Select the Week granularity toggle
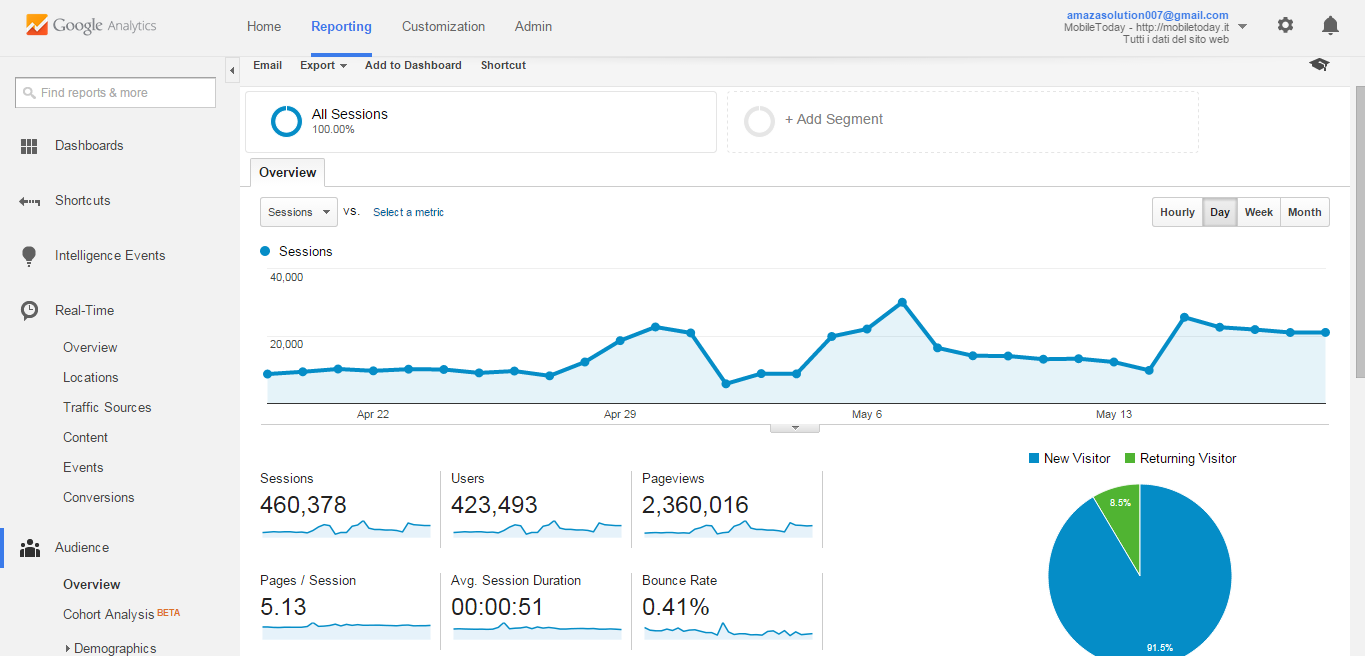Screen dimensions: 1365x656 tap(1258, 211)
